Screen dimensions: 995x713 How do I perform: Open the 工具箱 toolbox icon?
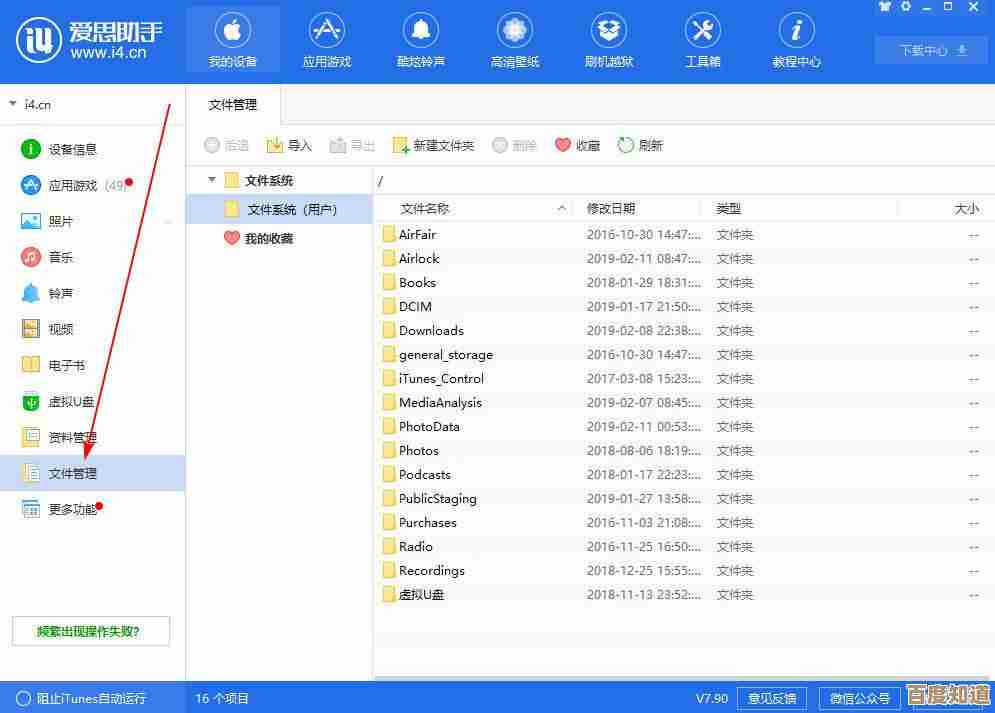[x=703, y=31]
